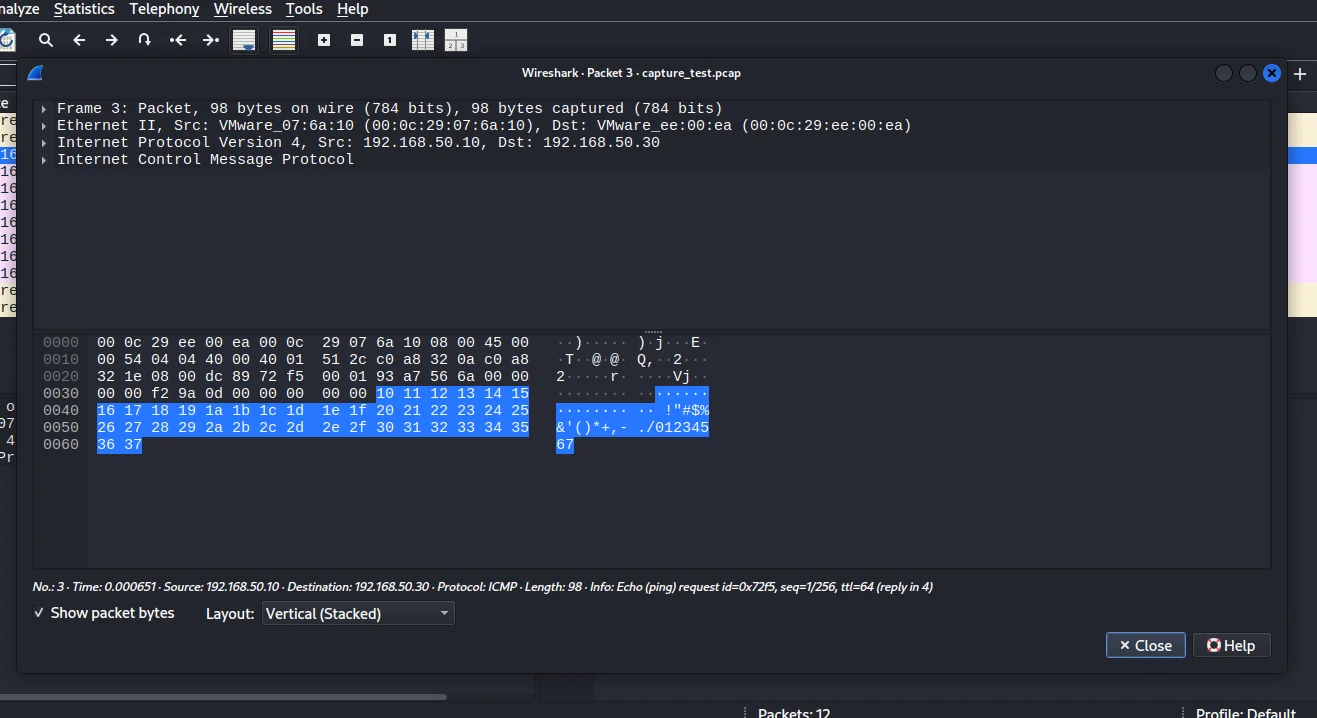
Task: Go back to previous packet arrow
Action: [79, 40]
